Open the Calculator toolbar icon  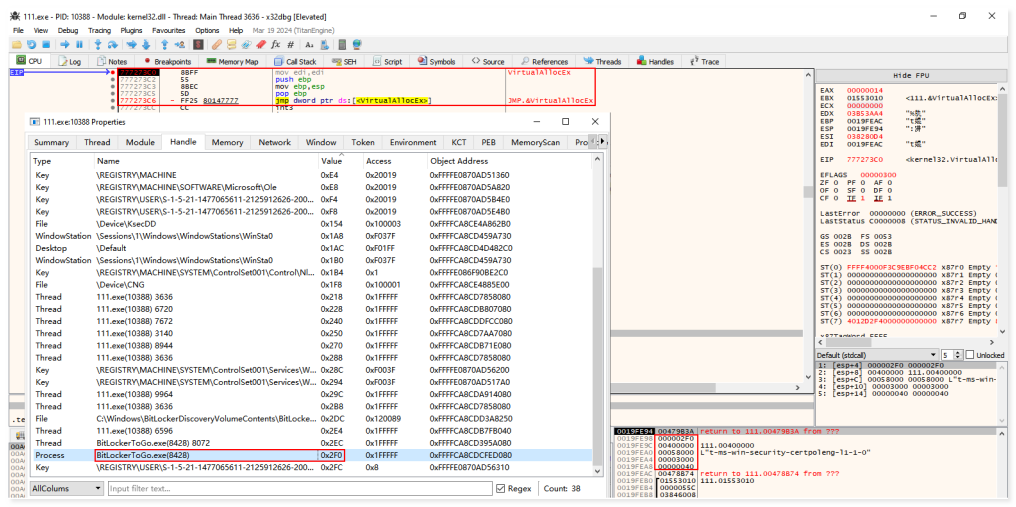point(341,45)
